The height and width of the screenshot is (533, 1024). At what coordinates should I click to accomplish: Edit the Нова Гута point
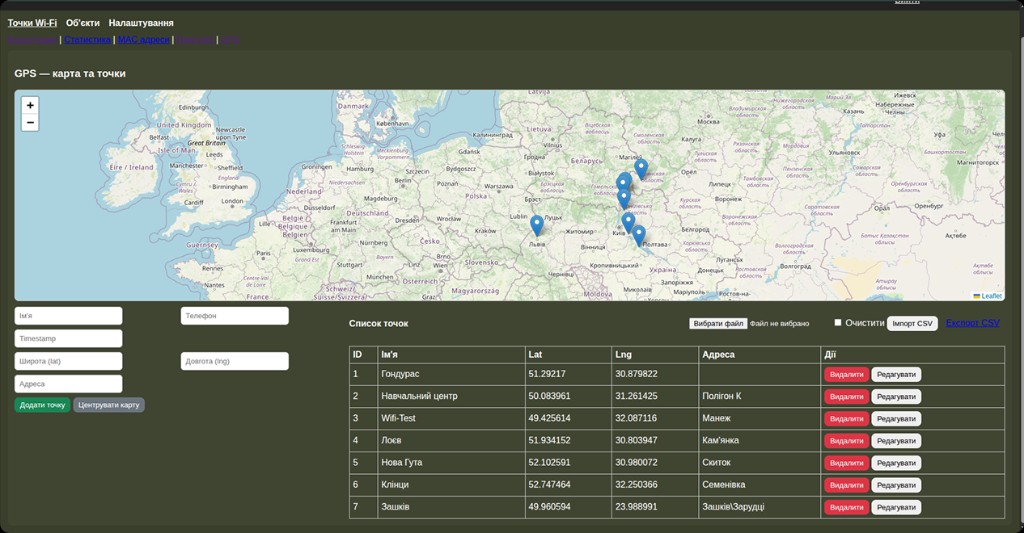pyautogui.click(x=896, y=463)
